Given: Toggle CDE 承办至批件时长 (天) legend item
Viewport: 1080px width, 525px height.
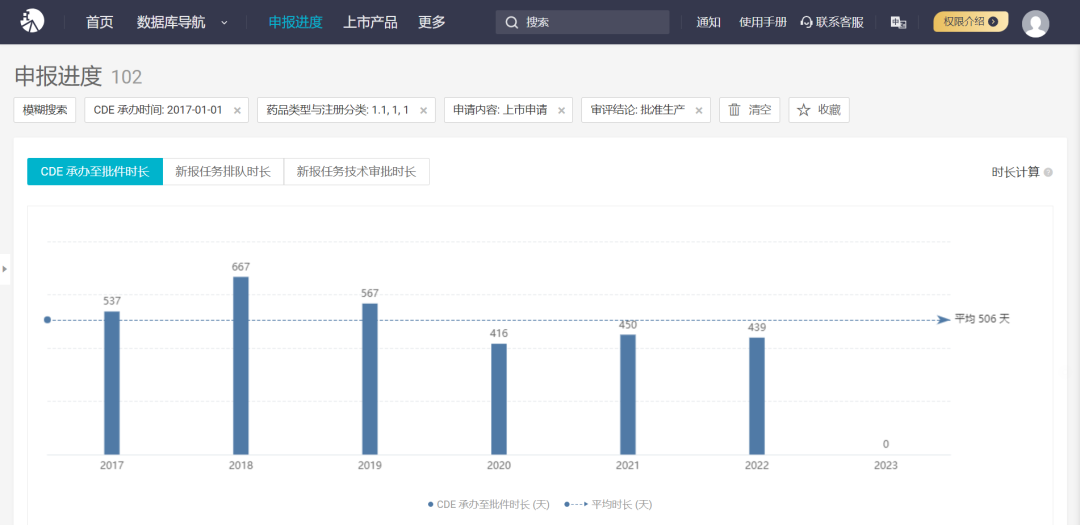Looking at the screenshot, I should [x=488, y=504].
